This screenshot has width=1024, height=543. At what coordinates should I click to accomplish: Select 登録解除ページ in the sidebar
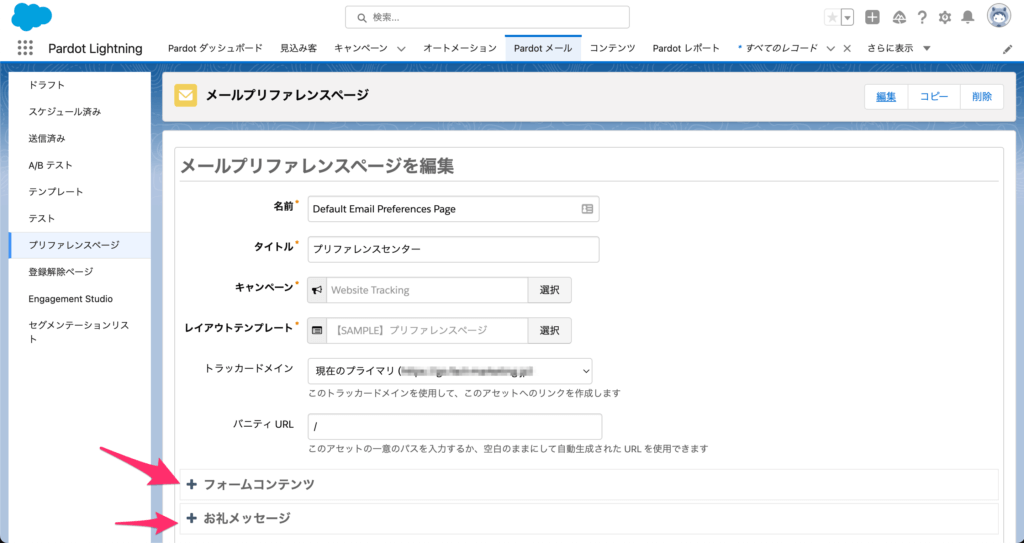pyautogui.click(x=61, y=271)
